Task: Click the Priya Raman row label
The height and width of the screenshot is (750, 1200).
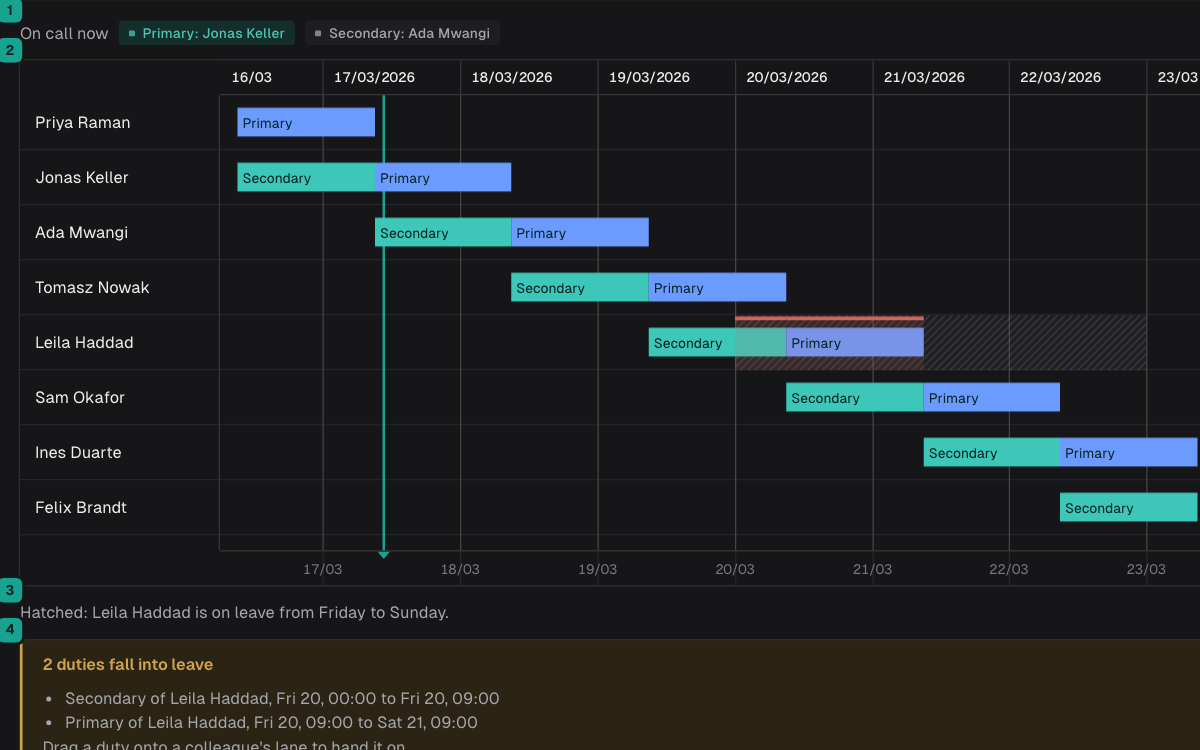Action: pyautogui.click(x=83, y=122)
